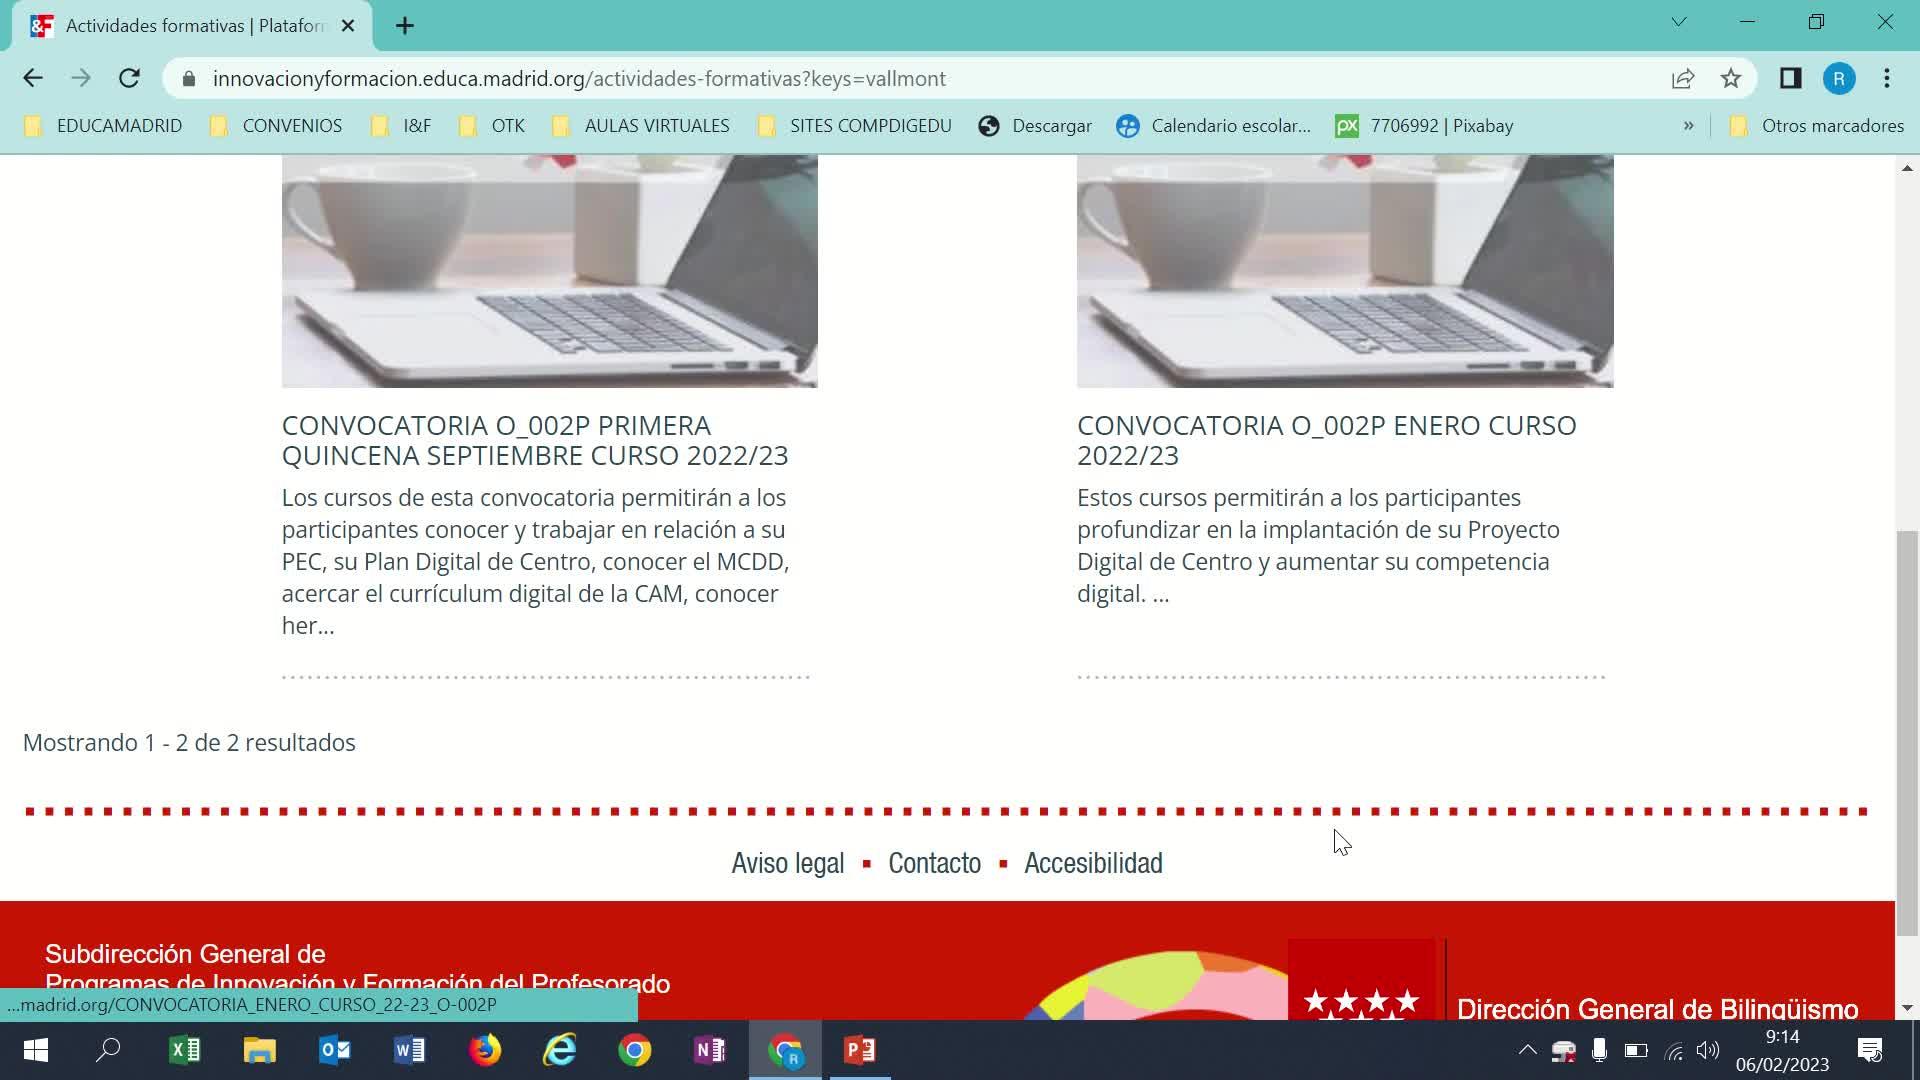Viewport: 1920px width, 1080px height.
Task: Go back to previous page
Action: [x=33, y=78]
